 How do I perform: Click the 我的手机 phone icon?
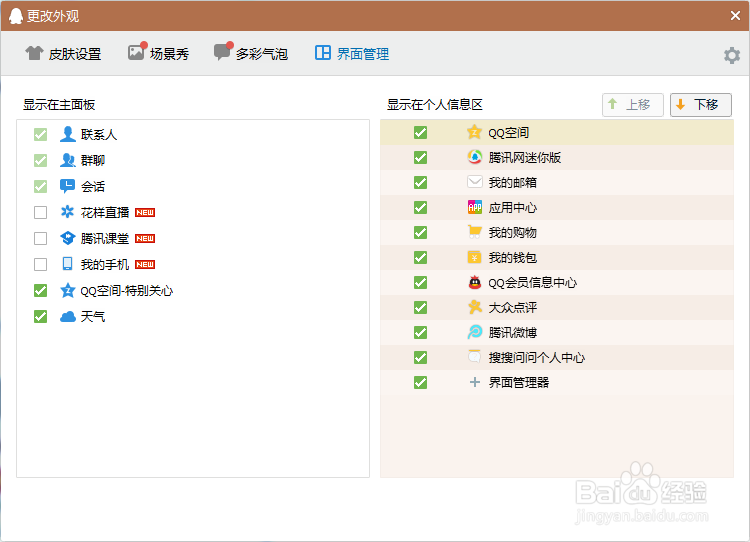pyautogui.click(x=67, y=264)
